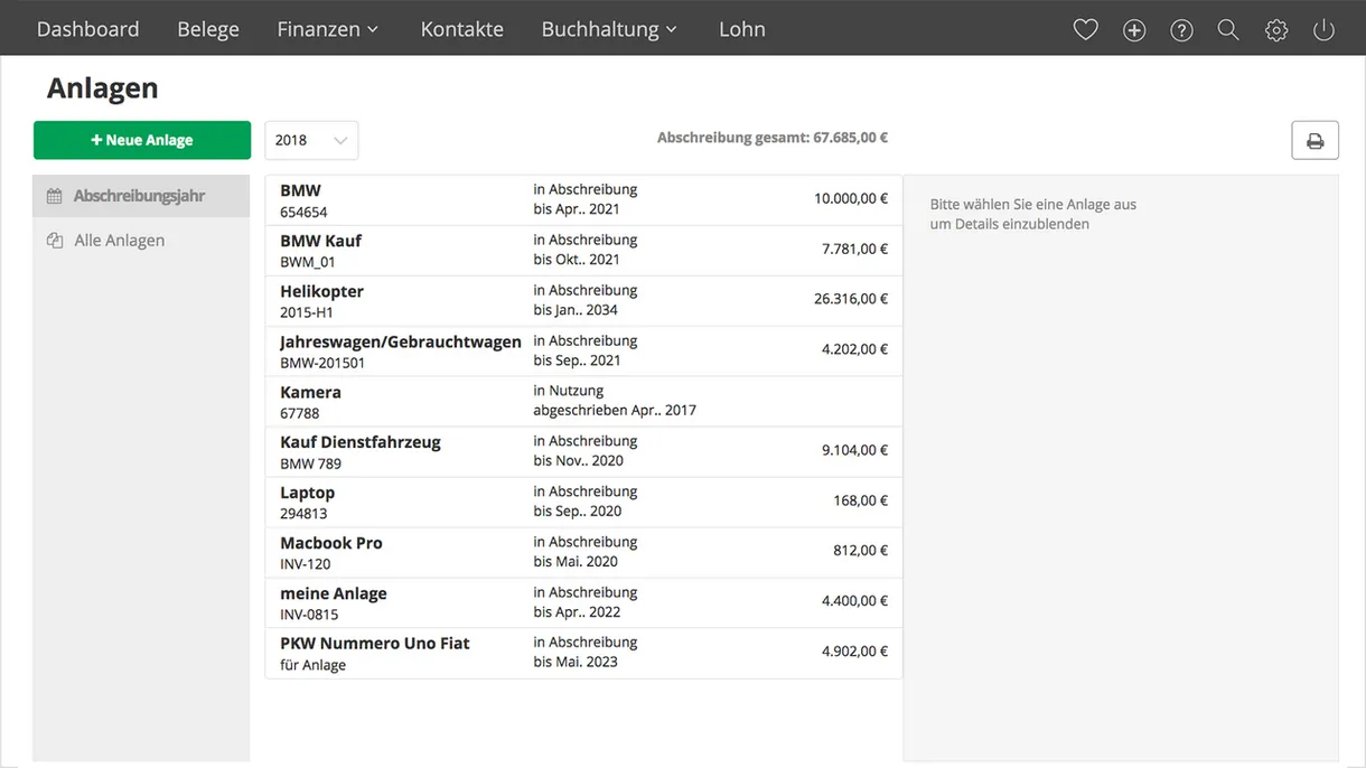The image size is (1366, 768).
Task: Click the Neue Anlage button
Action: point(142,140)
